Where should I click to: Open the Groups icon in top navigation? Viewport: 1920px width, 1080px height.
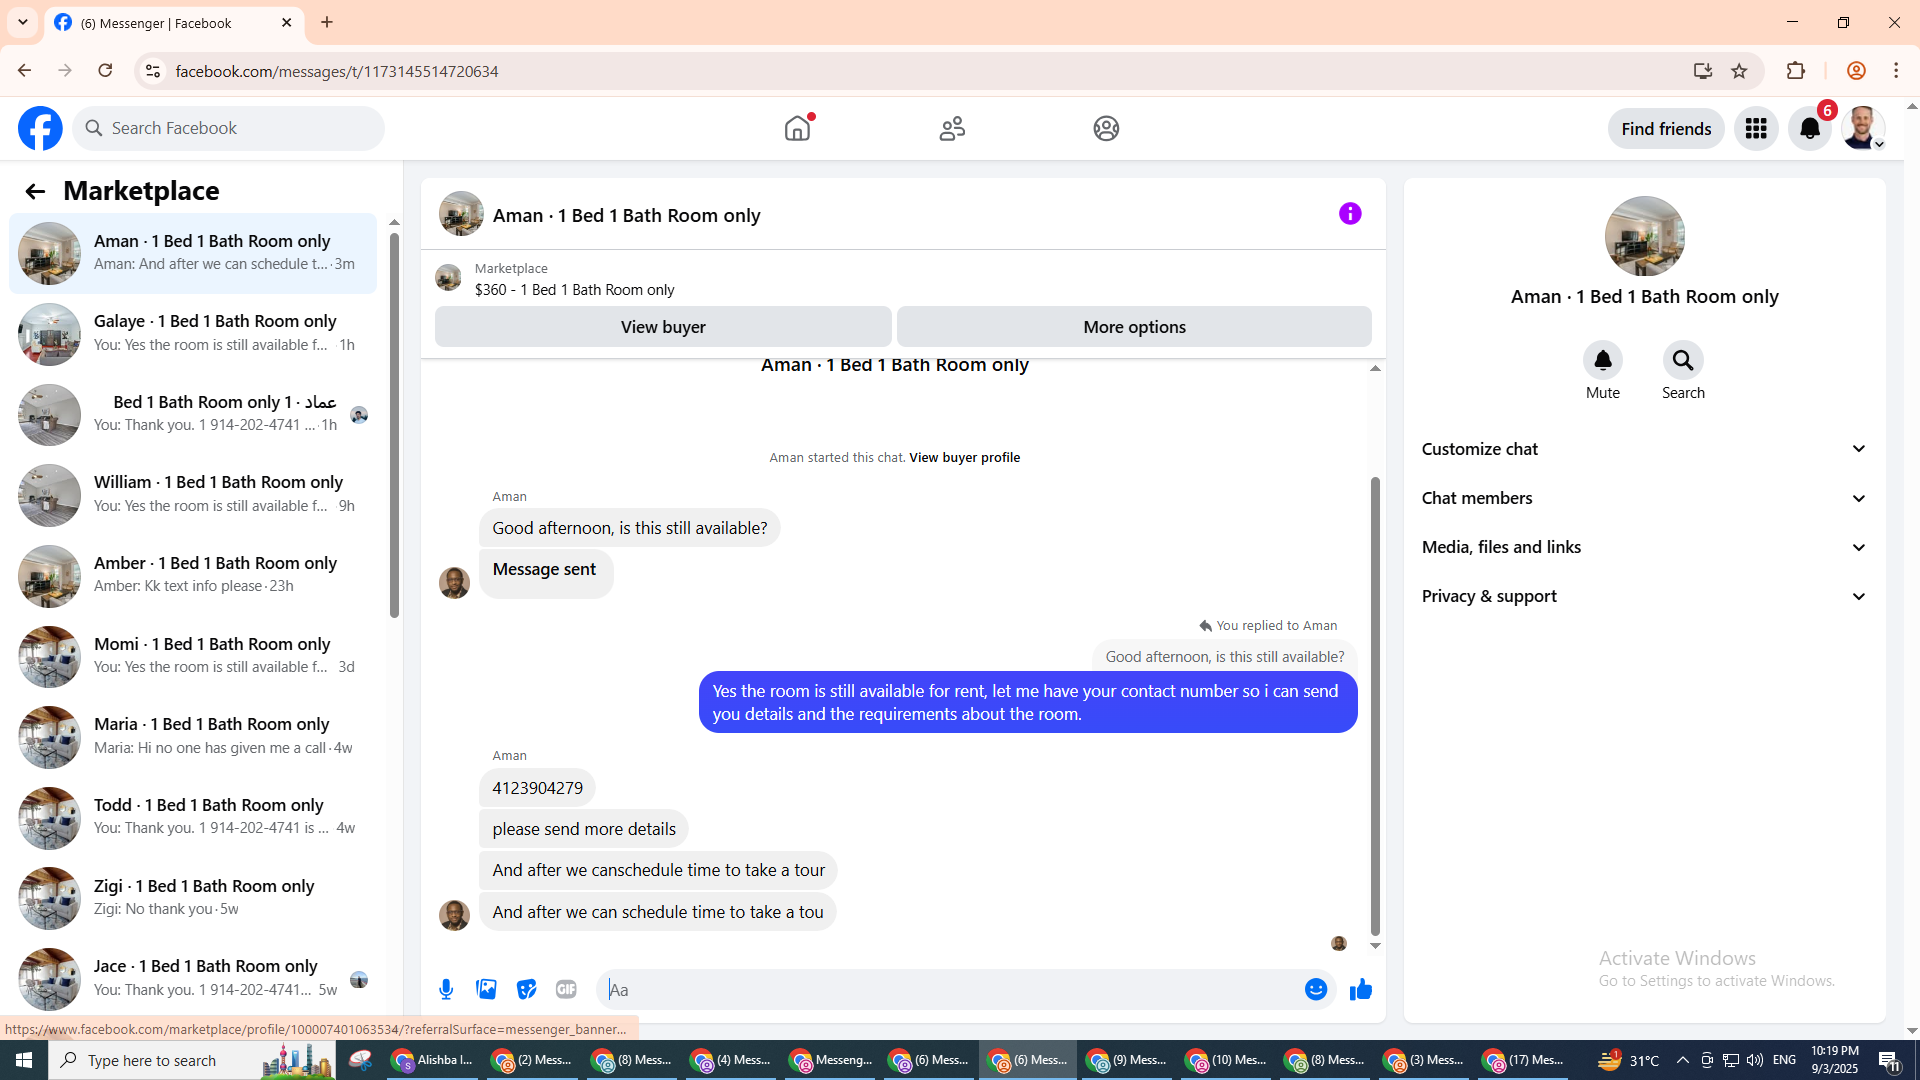point(1106,128)
